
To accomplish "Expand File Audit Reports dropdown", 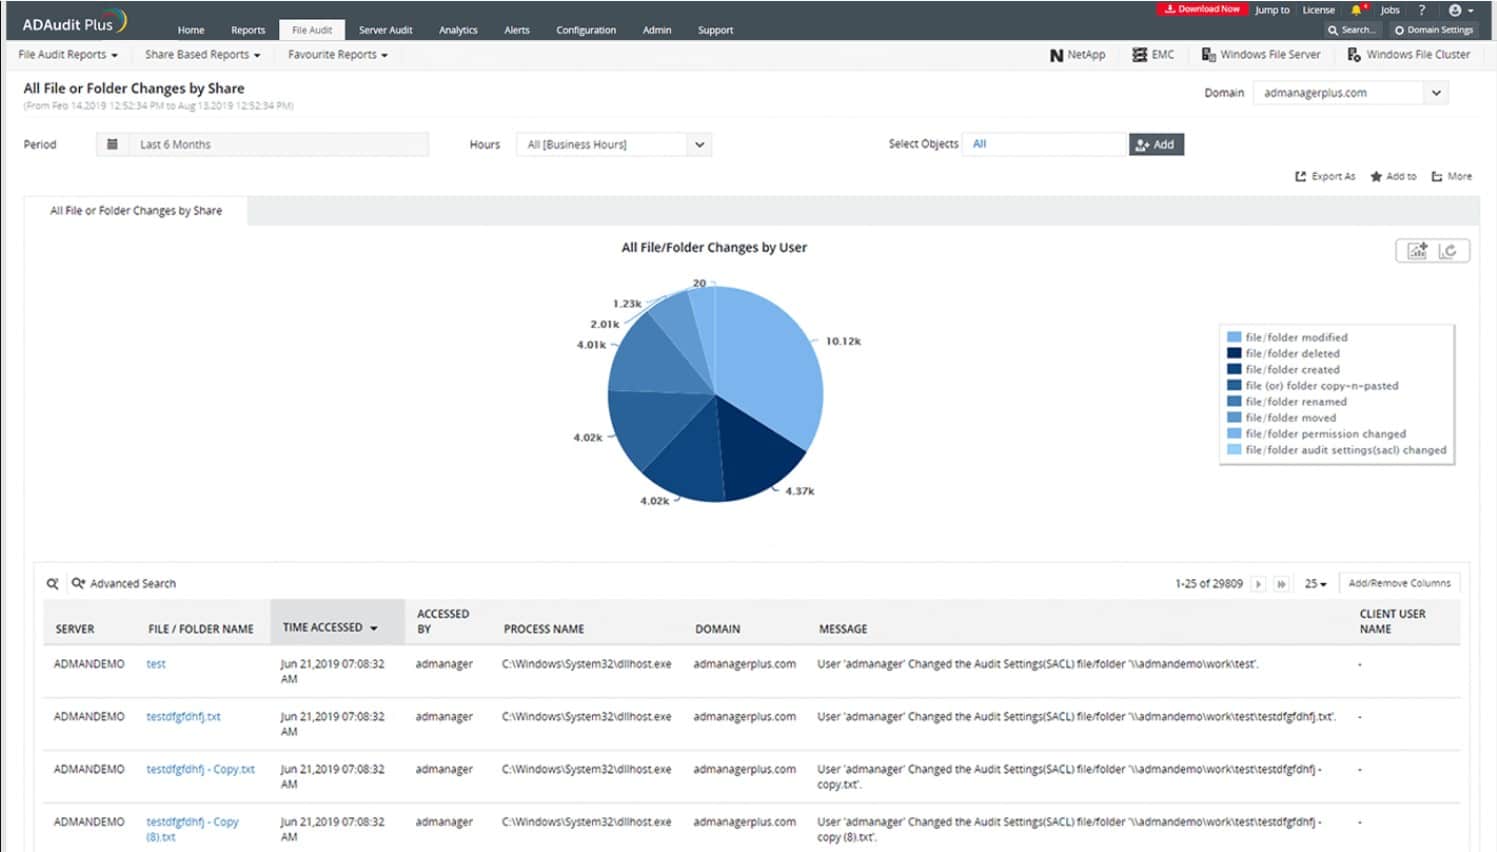I will click(68, 55).
